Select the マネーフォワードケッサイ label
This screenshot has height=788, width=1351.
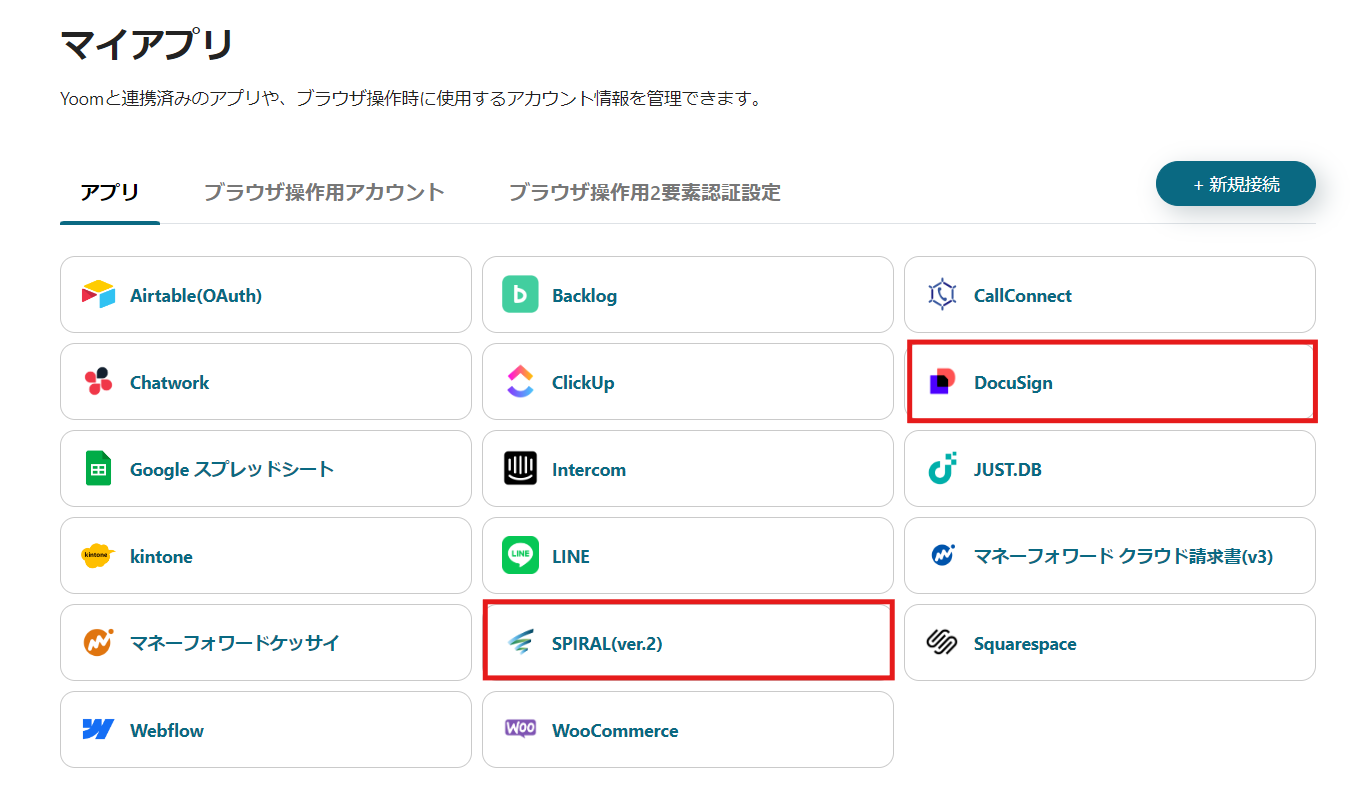pos(235,644)
